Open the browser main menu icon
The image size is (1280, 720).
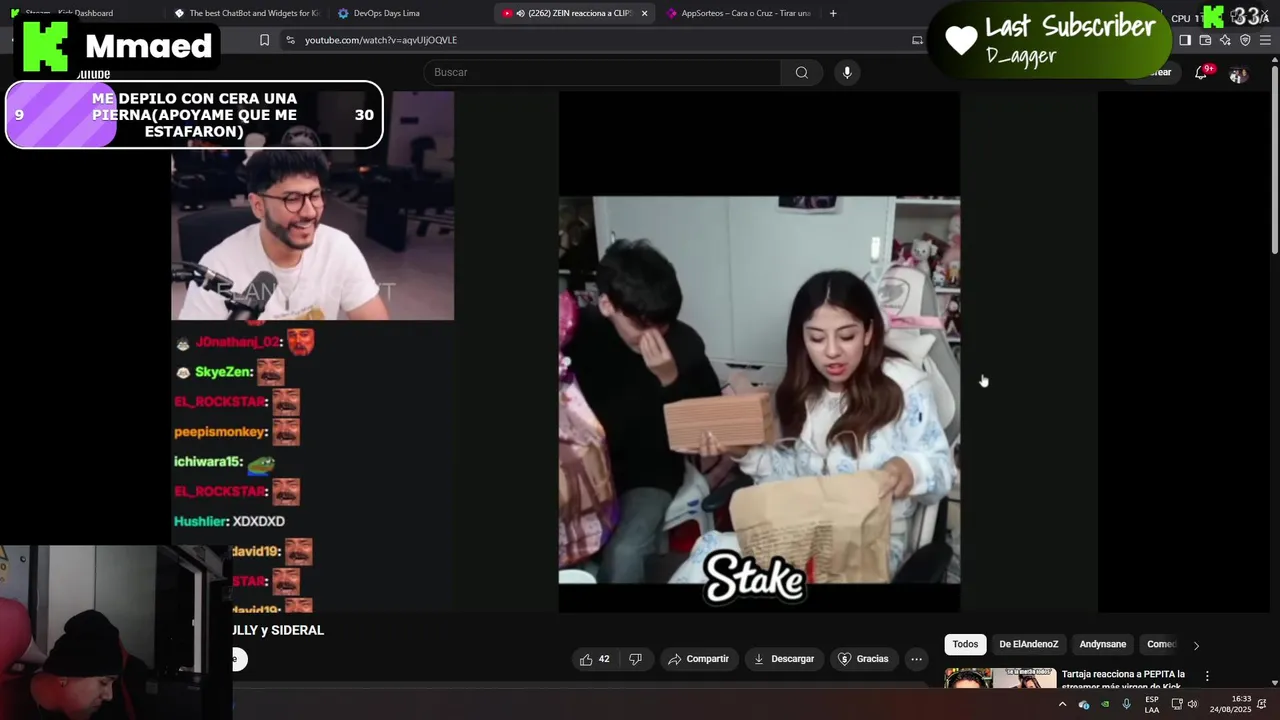coord(1265,40)
